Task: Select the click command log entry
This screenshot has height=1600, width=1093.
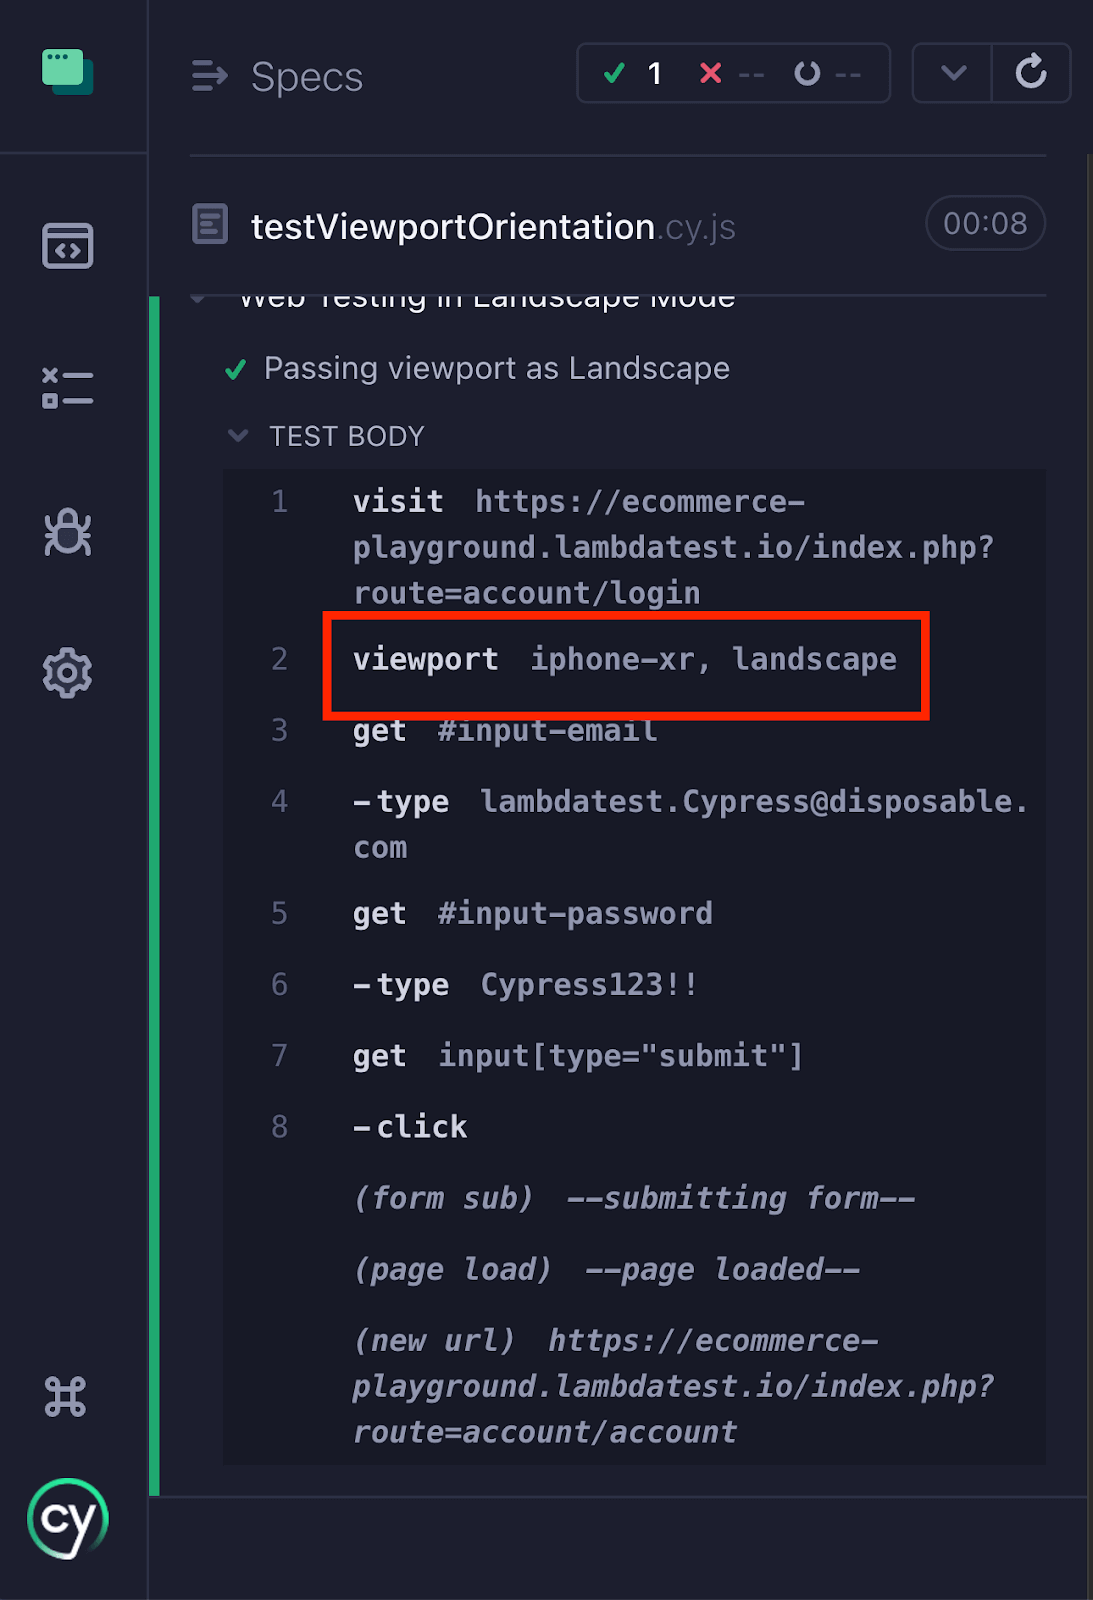Action: (x=421, y=1127)
